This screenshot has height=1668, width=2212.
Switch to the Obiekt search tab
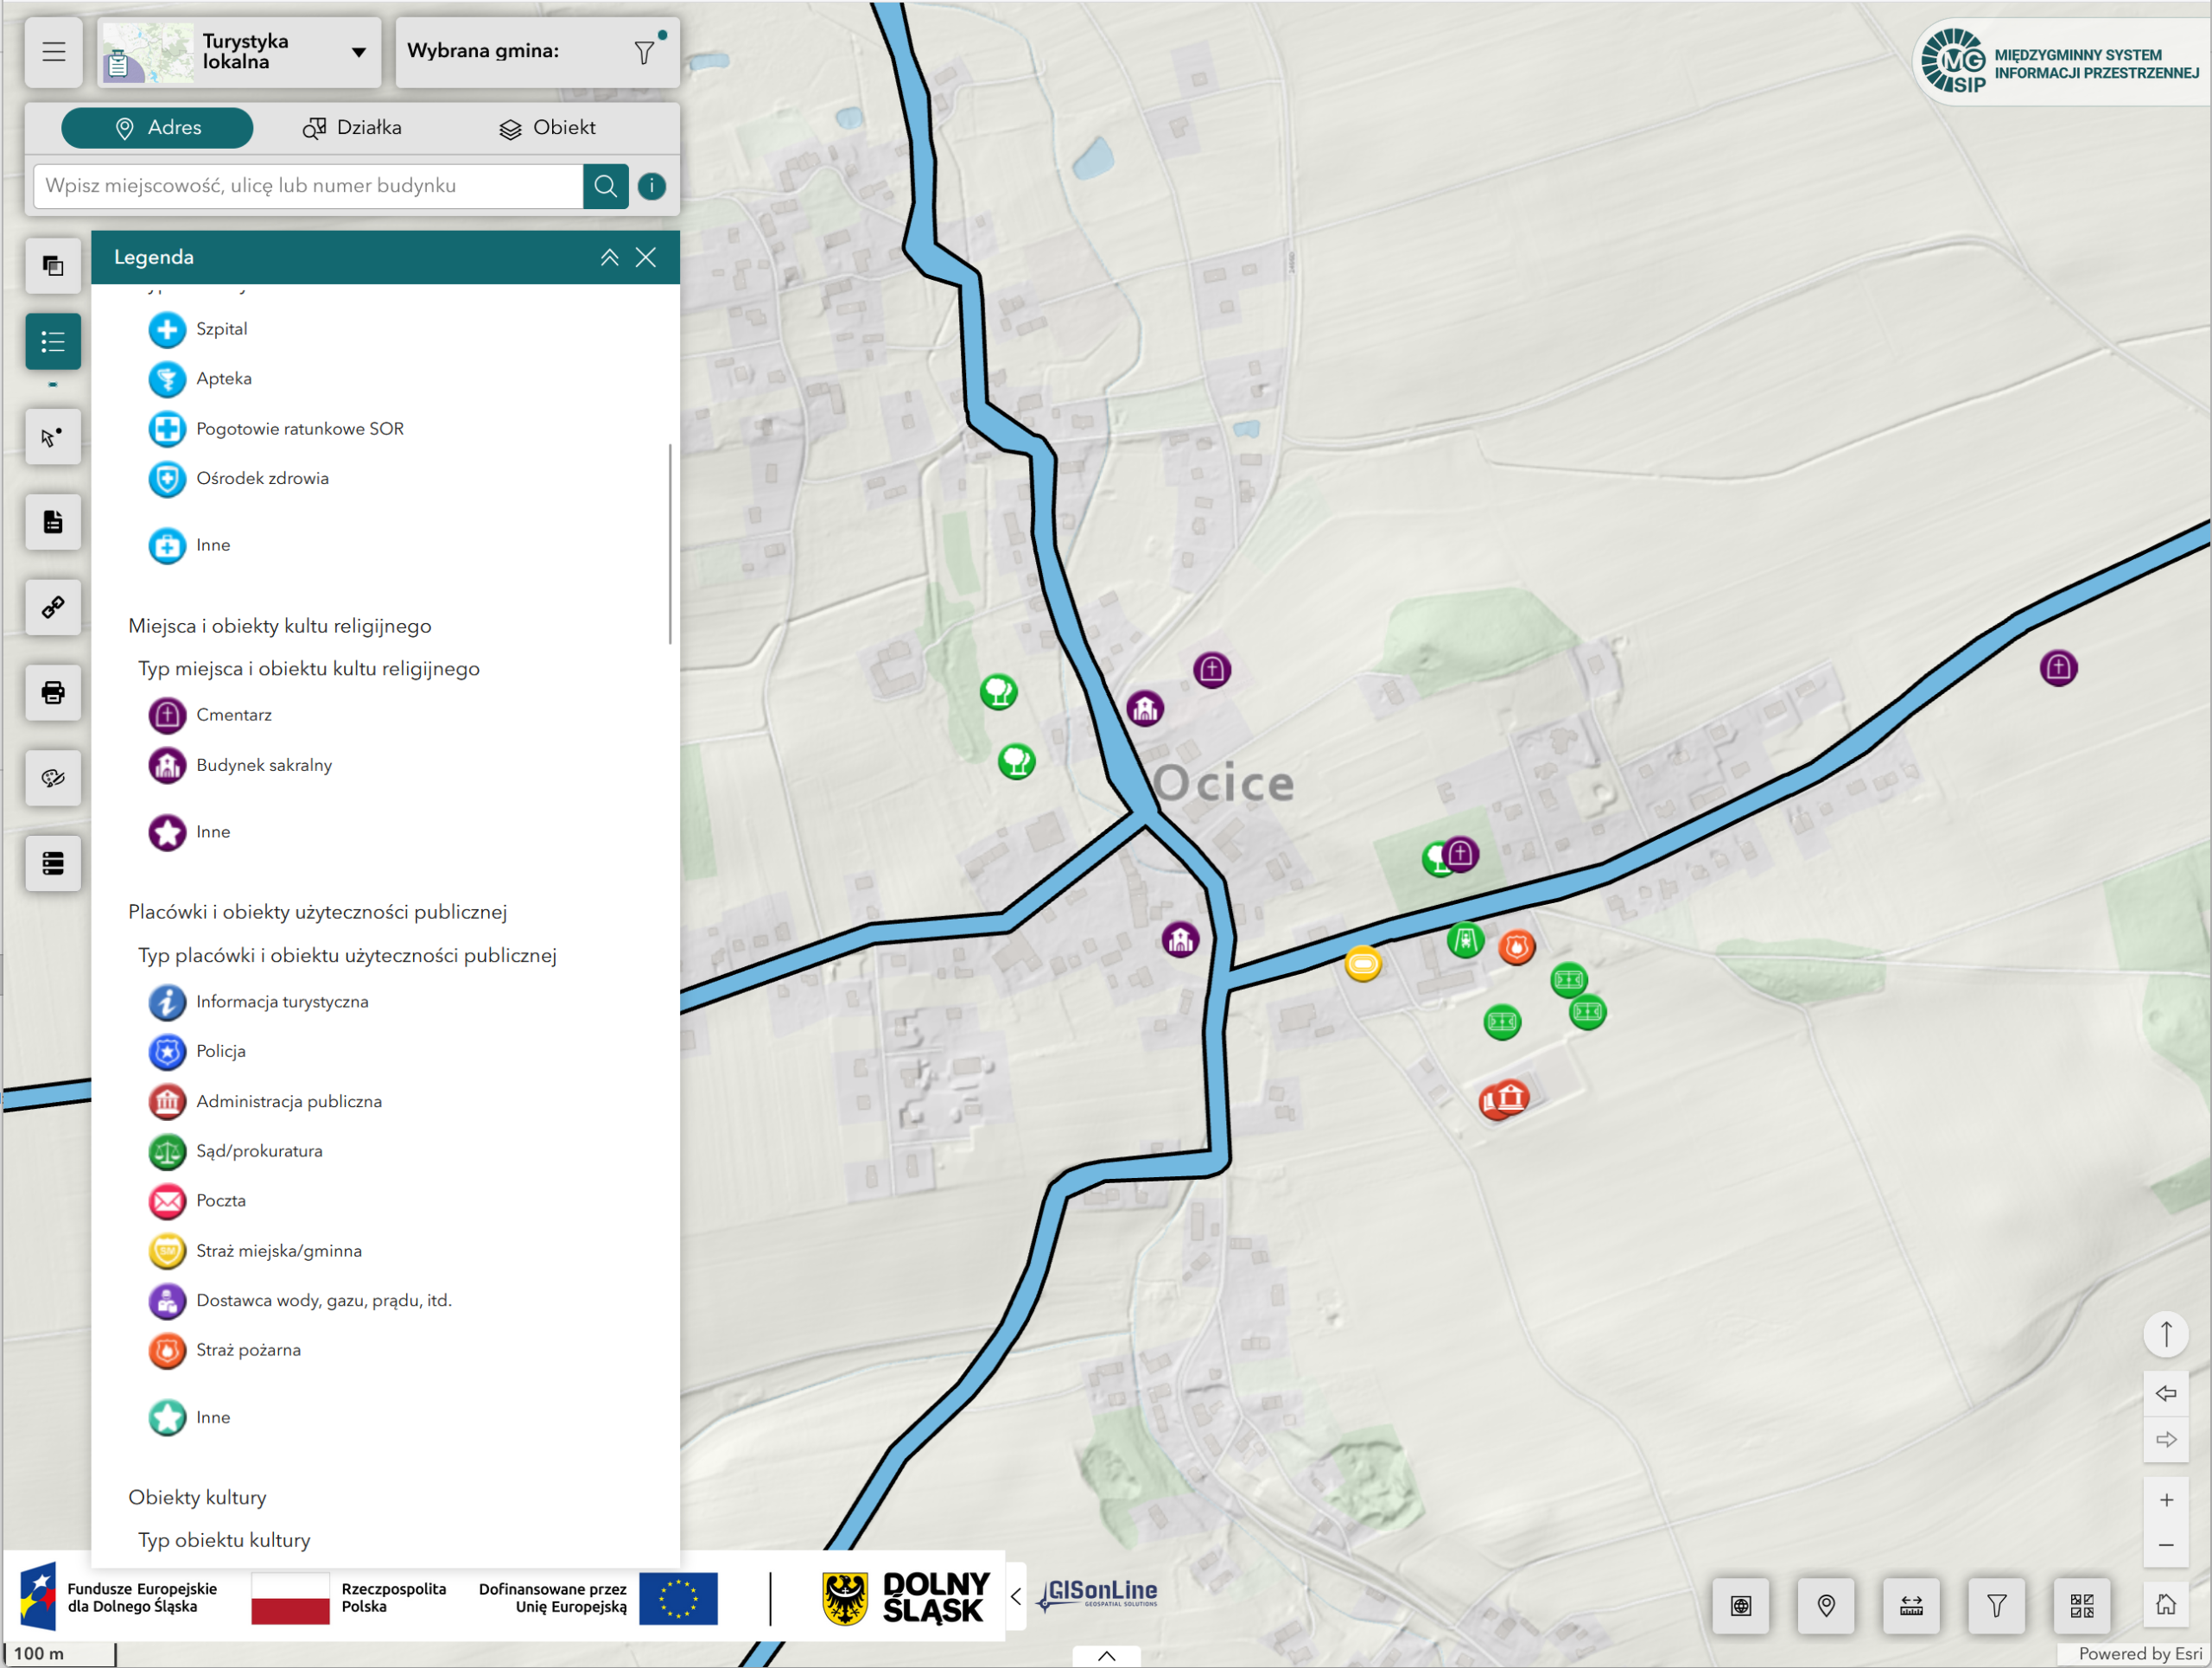547,128
